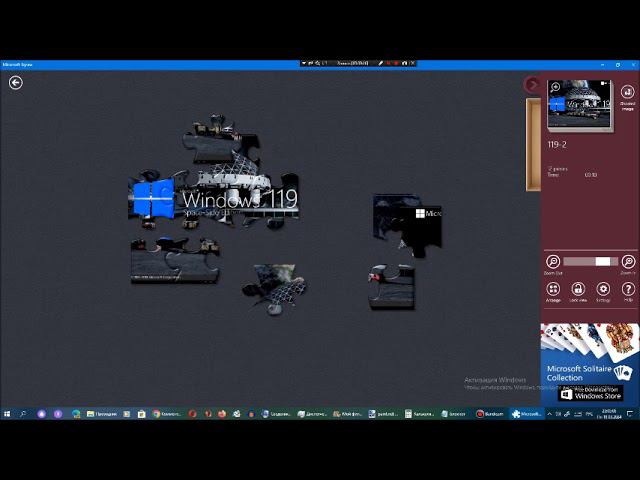Open the Microsoft Solitaire Collection ad

pyautogui.click(x=590, y=363)
